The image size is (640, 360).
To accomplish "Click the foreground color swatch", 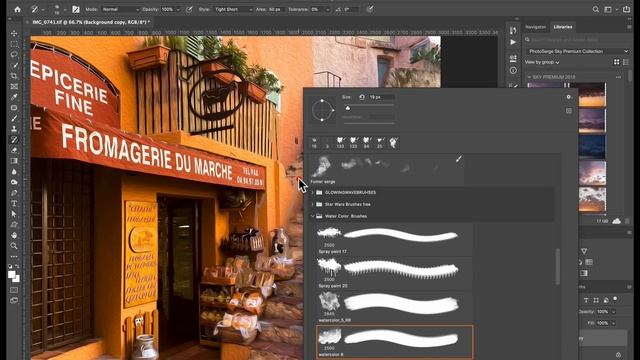I will tap(12, 275).
